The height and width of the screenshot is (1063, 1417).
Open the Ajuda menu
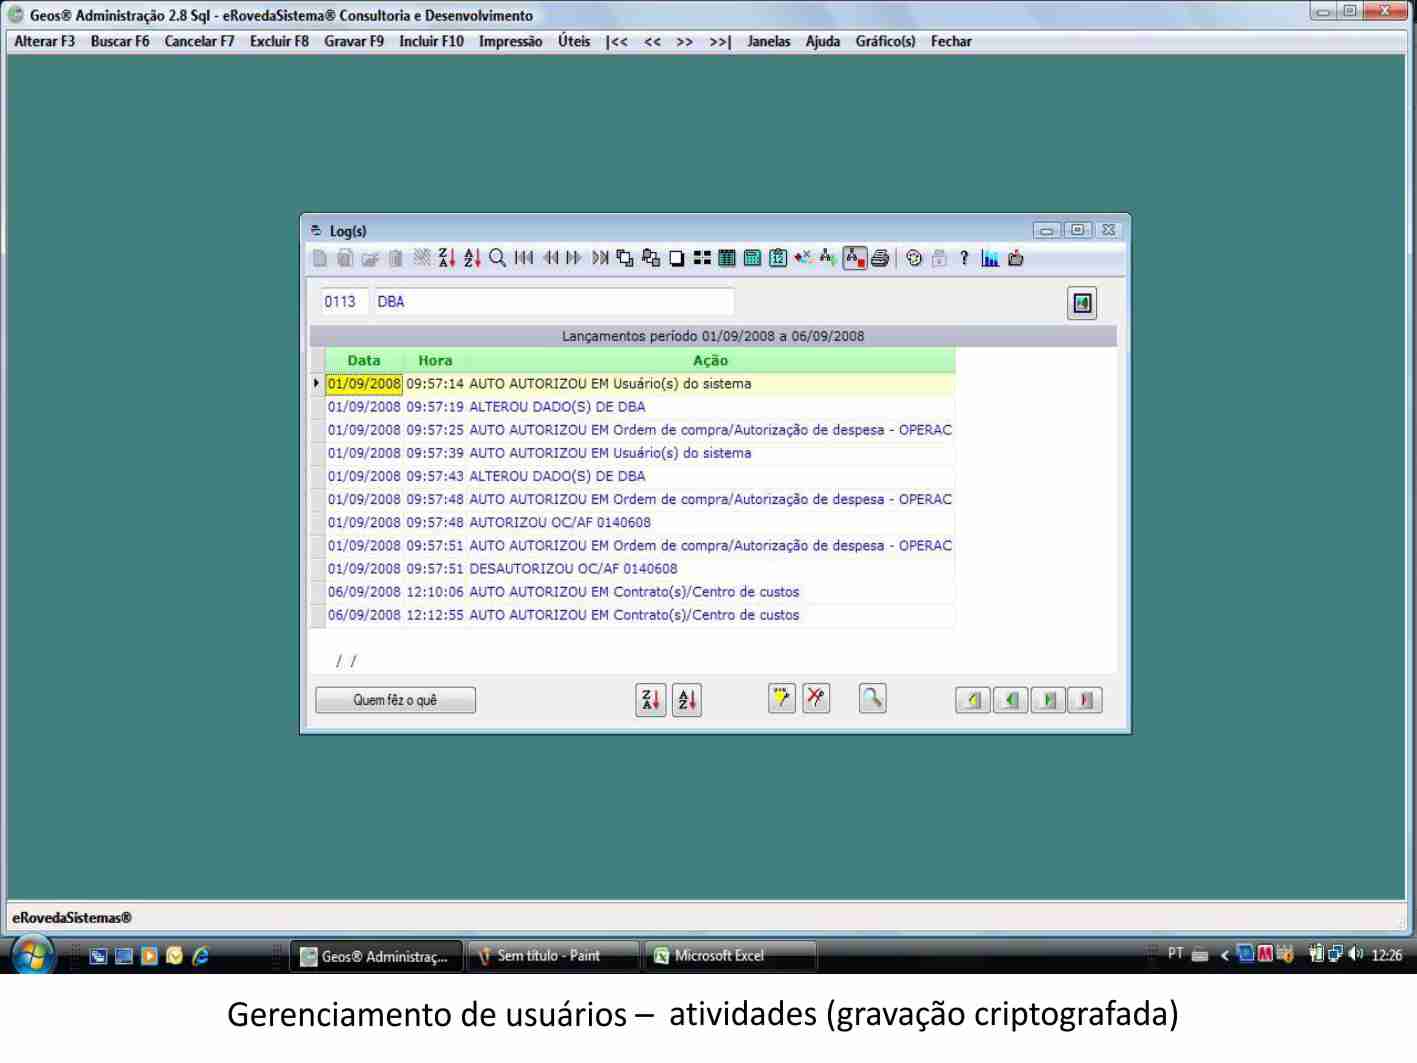pyautogui.click(x=823, y=41)
